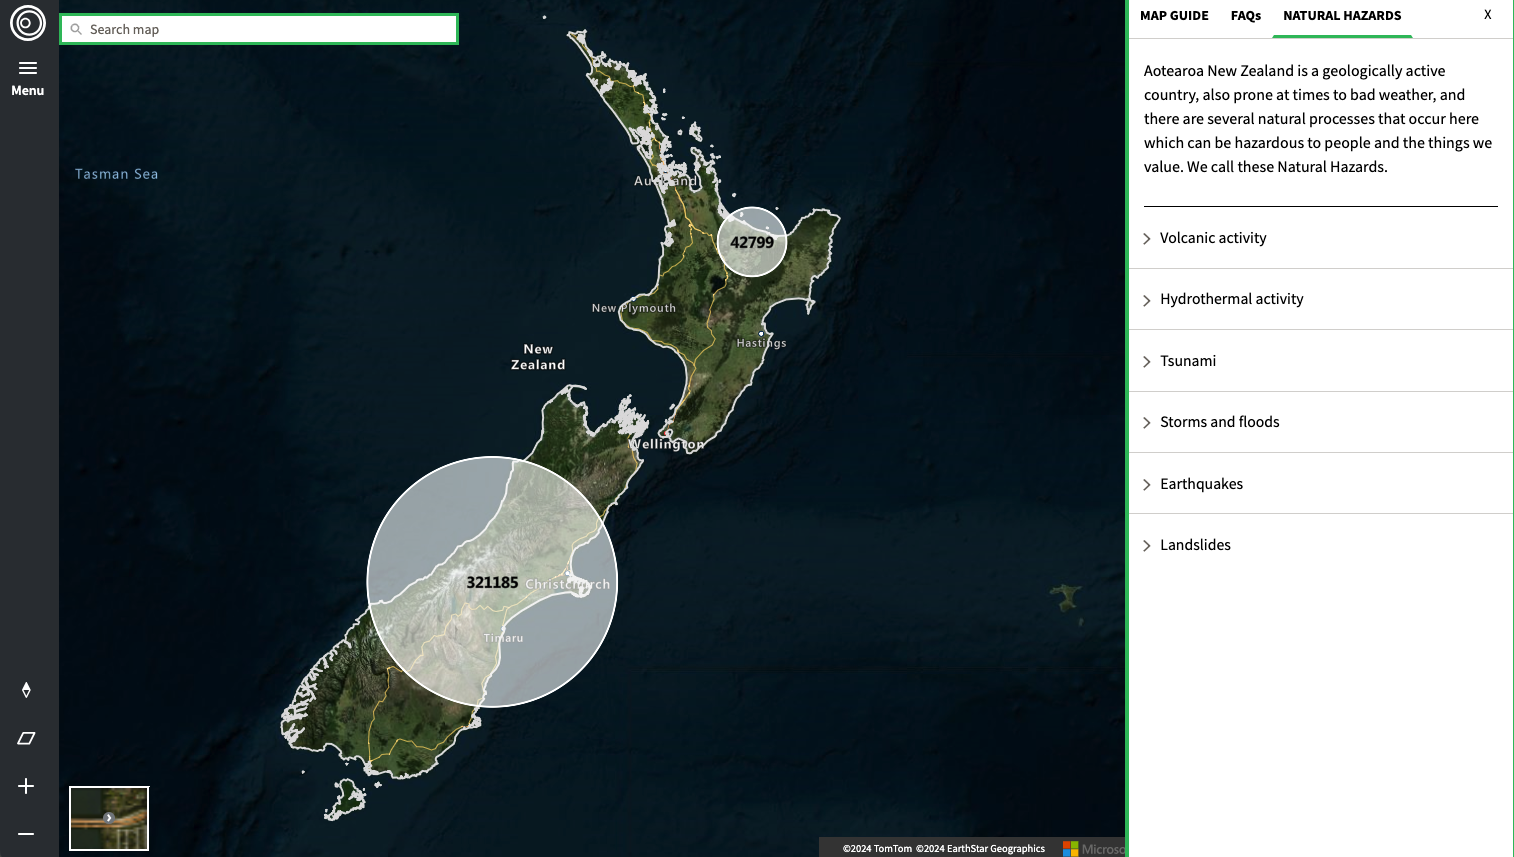Click the 42799 cluster bubble
1514x857 pixels.
(752, 242)
